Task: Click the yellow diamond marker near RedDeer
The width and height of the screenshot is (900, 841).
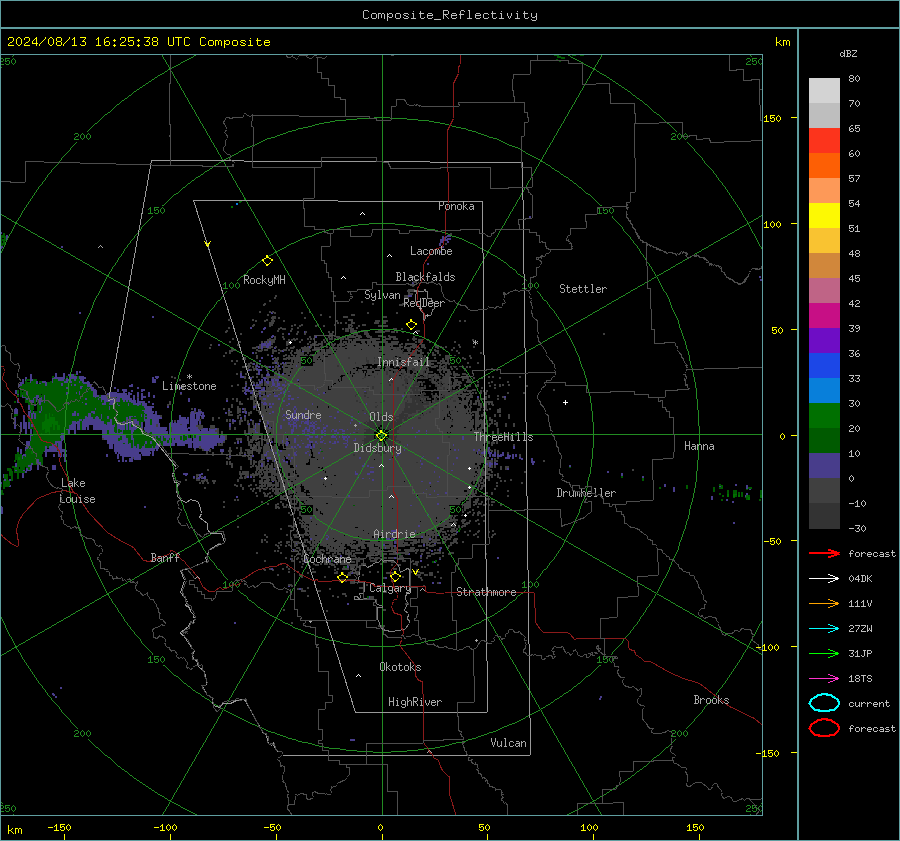Action: click(x=412, y=325)
